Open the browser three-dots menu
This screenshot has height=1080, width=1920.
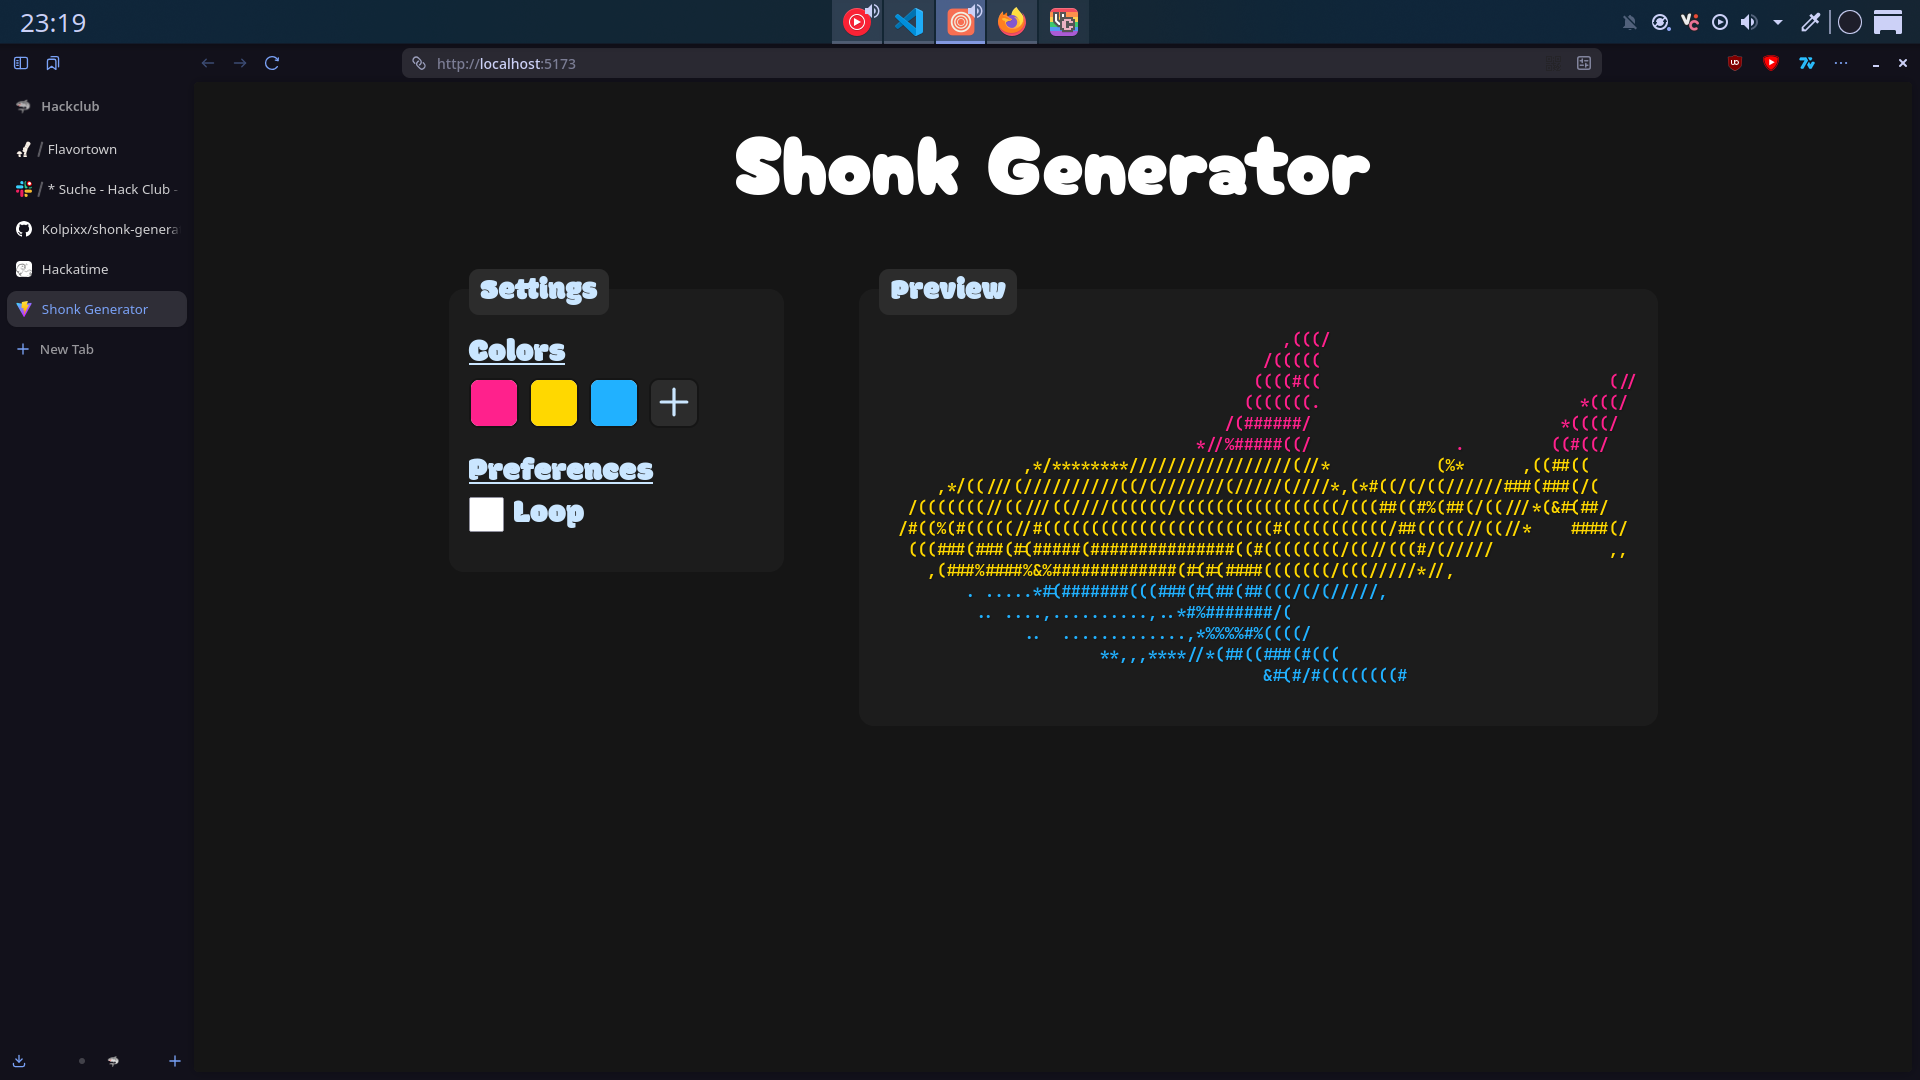(x=1841, y=63)
